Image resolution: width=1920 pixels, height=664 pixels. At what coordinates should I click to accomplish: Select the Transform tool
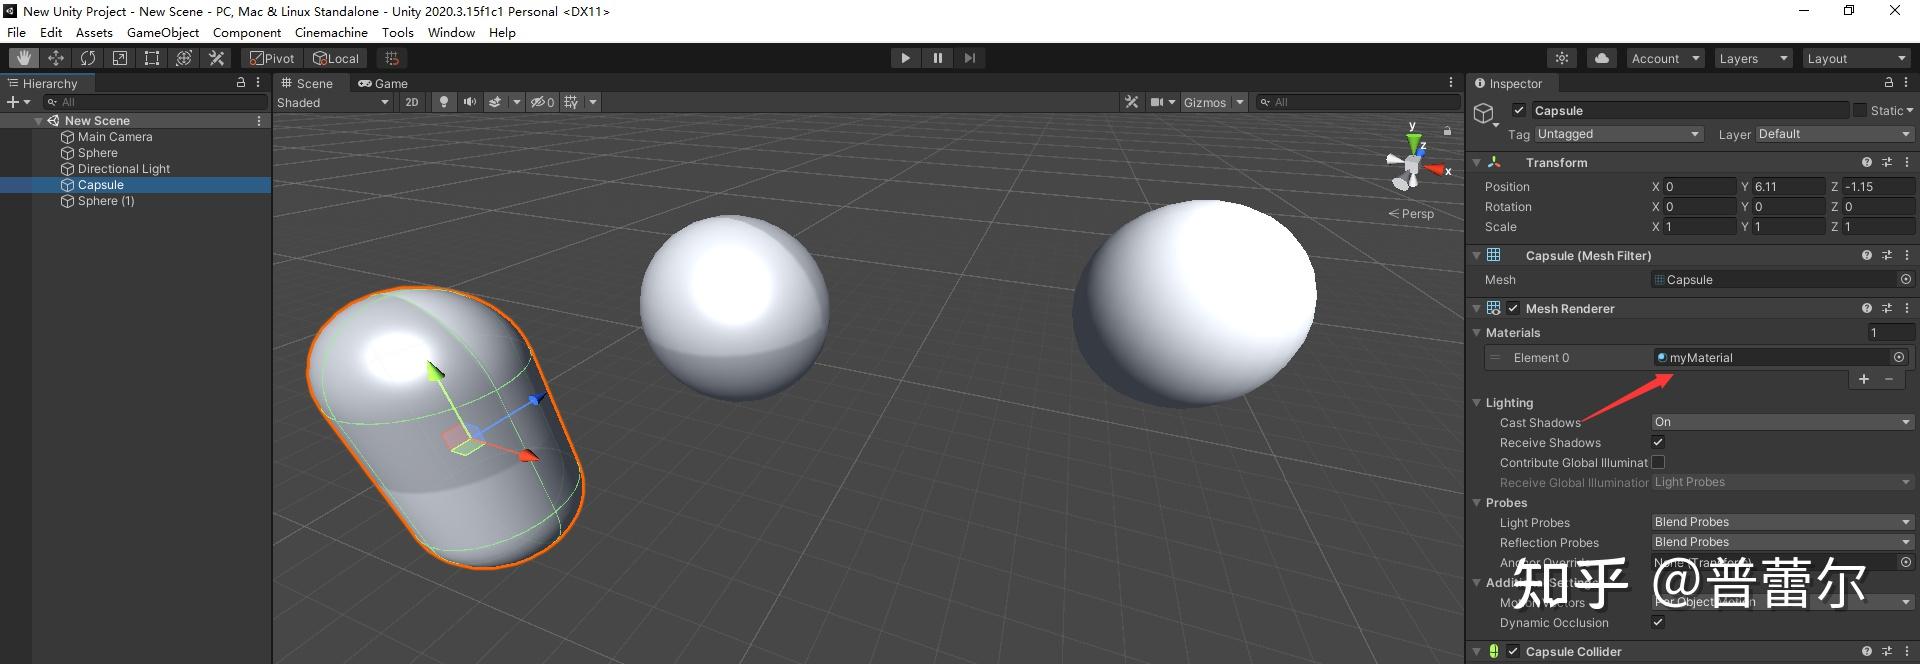pyautogui.click(x=184, y=58)
